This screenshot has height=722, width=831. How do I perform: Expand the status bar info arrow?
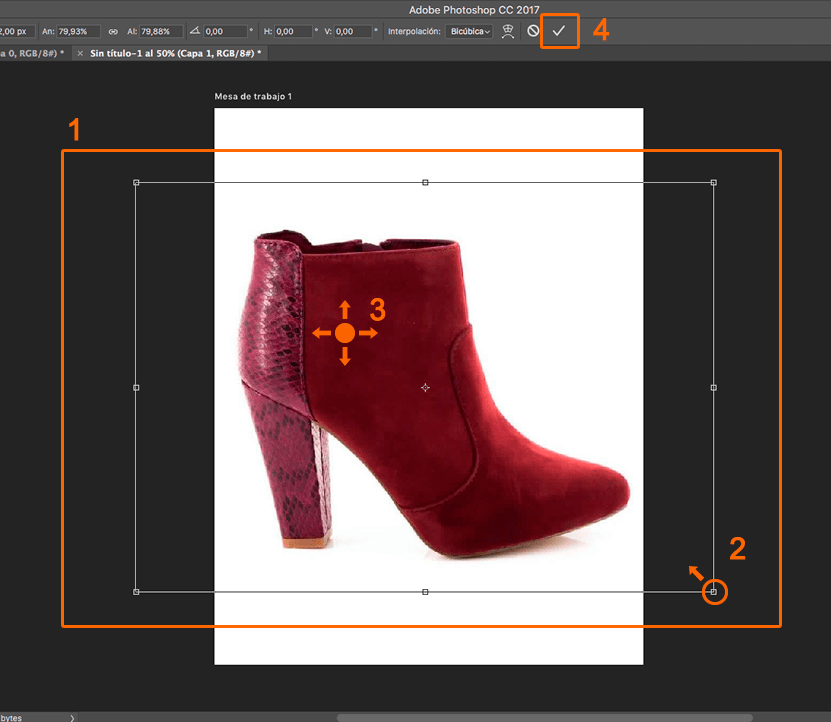(72, 717)
